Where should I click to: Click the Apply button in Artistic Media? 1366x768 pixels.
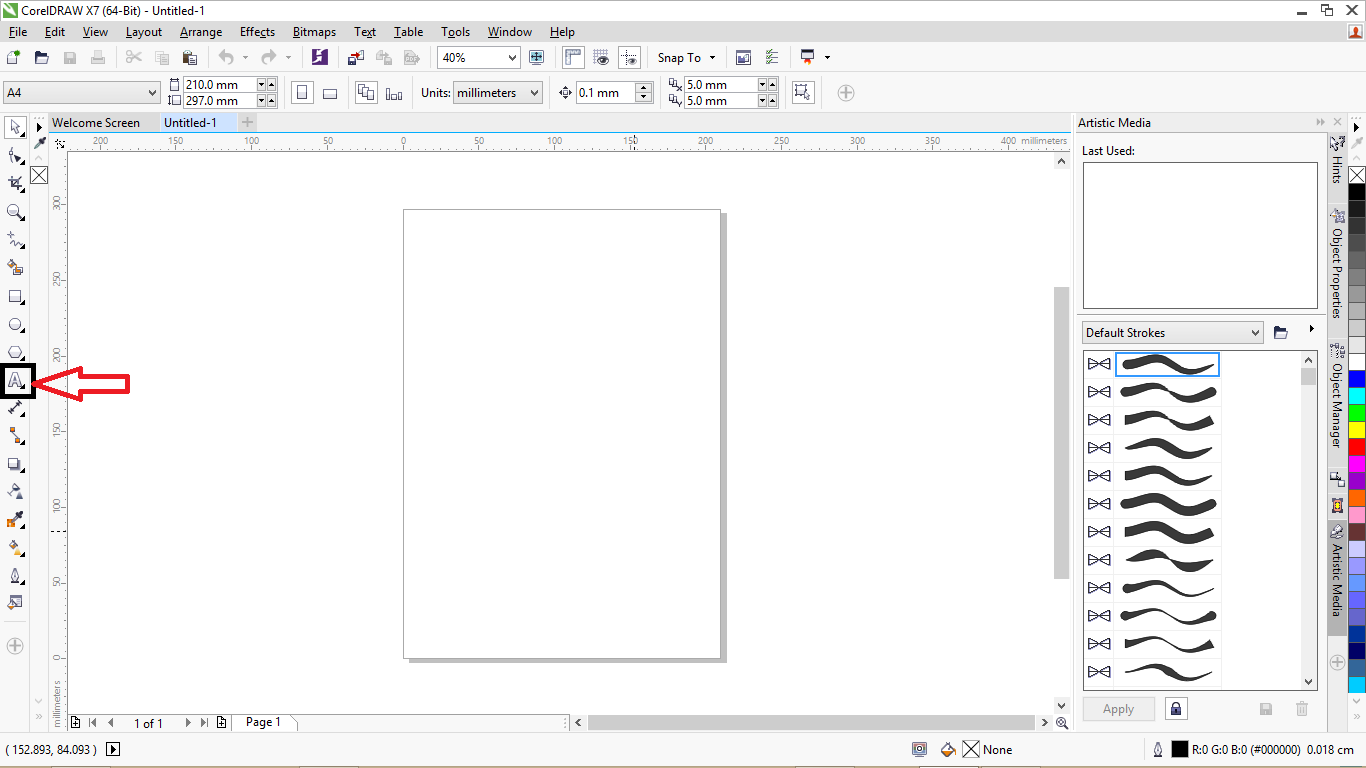(x=1118, y=708)
